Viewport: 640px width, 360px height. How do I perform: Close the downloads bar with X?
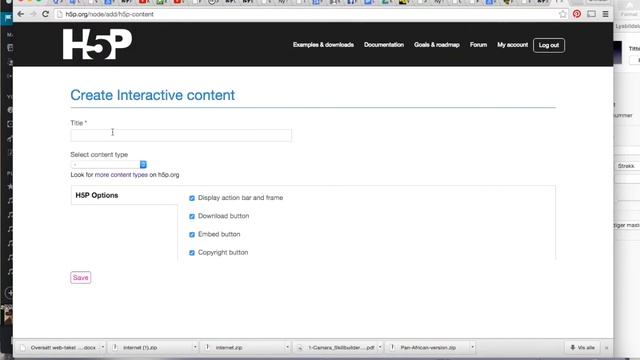(606, 348)
